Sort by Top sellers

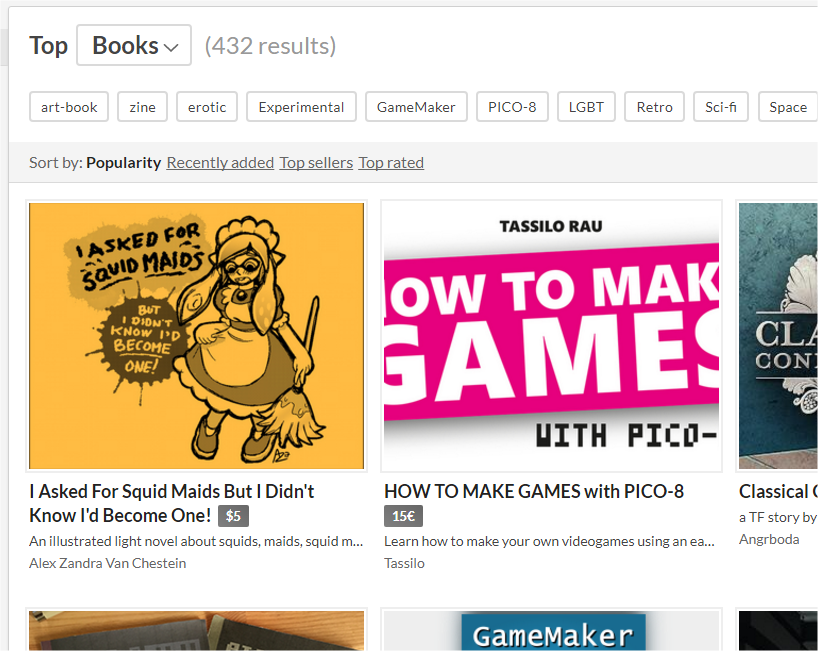[x=316, y=163]
